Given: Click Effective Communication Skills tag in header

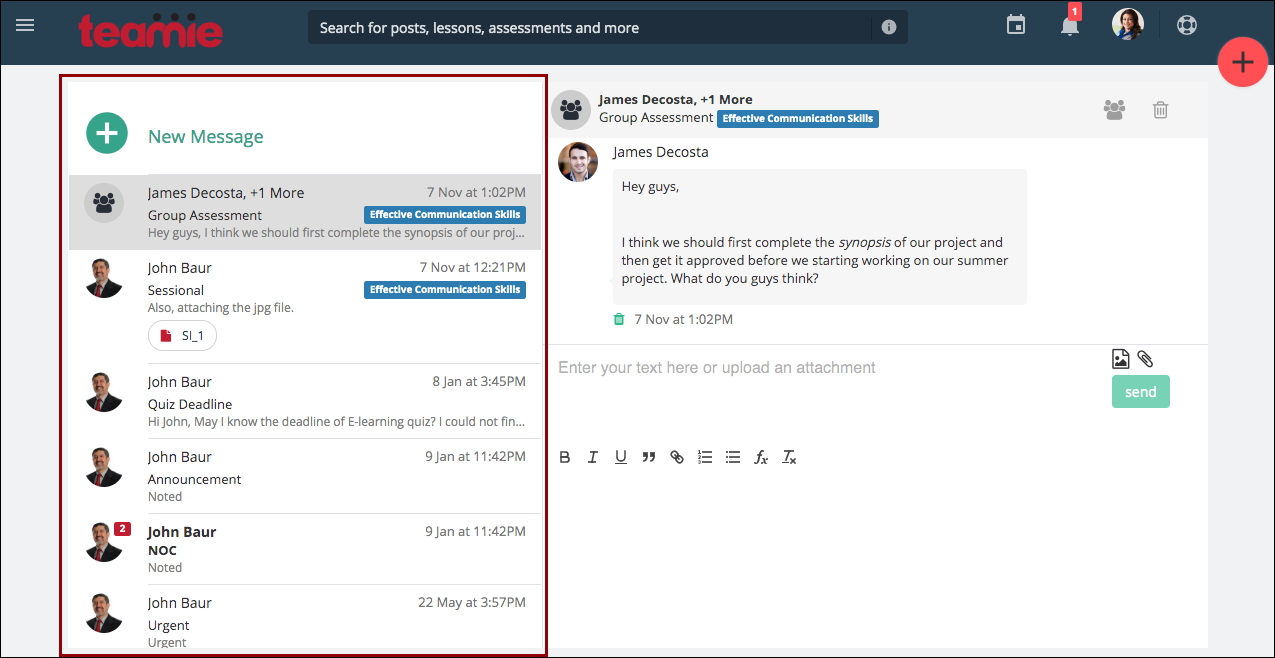Looking at the screenshot, I should (798, 118).
